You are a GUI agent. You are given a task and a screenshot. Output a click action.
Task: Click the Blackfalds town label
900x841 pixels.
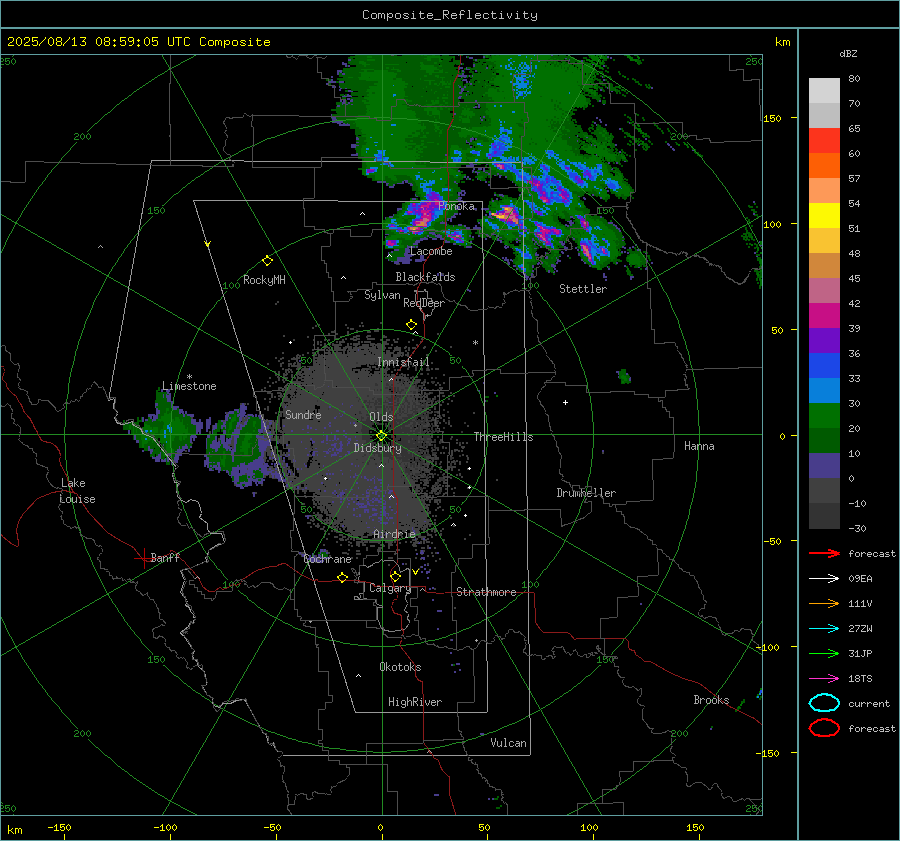click(x=425, y=277)
